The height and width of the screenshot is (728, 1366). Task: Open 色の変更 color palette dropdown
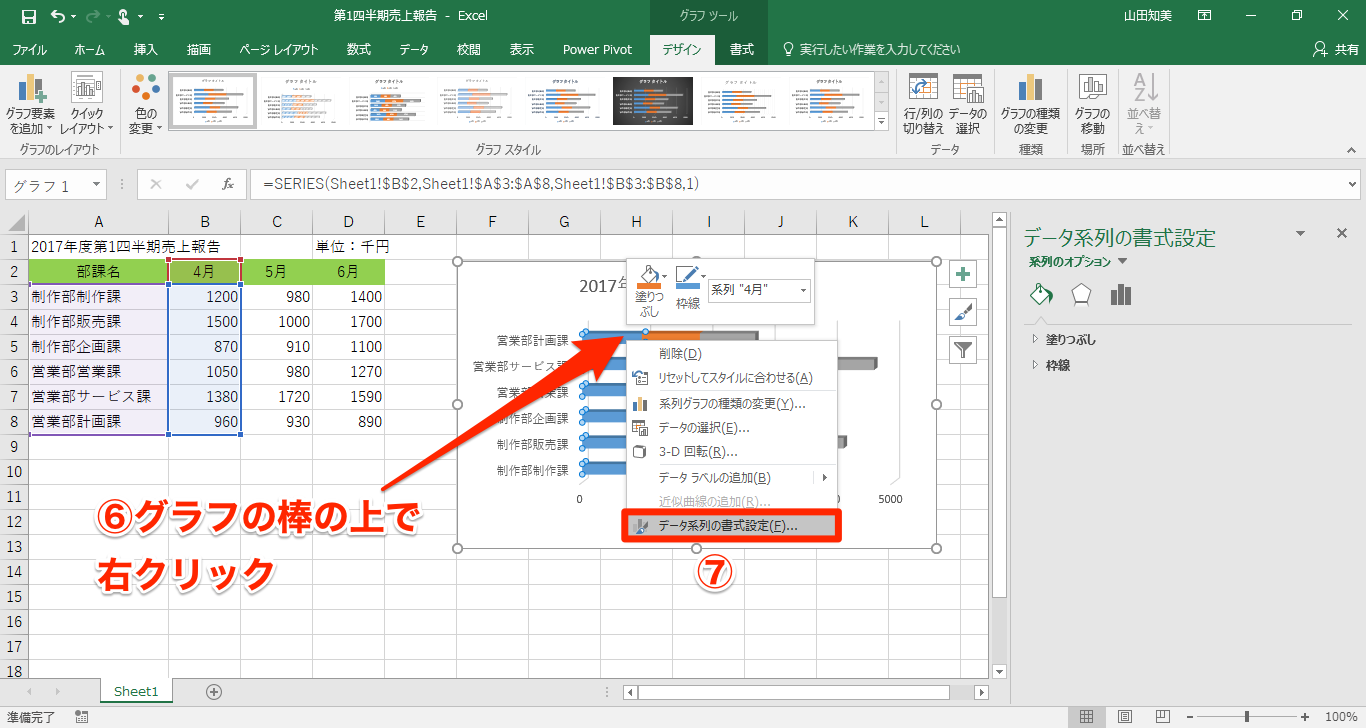point(145,105)
